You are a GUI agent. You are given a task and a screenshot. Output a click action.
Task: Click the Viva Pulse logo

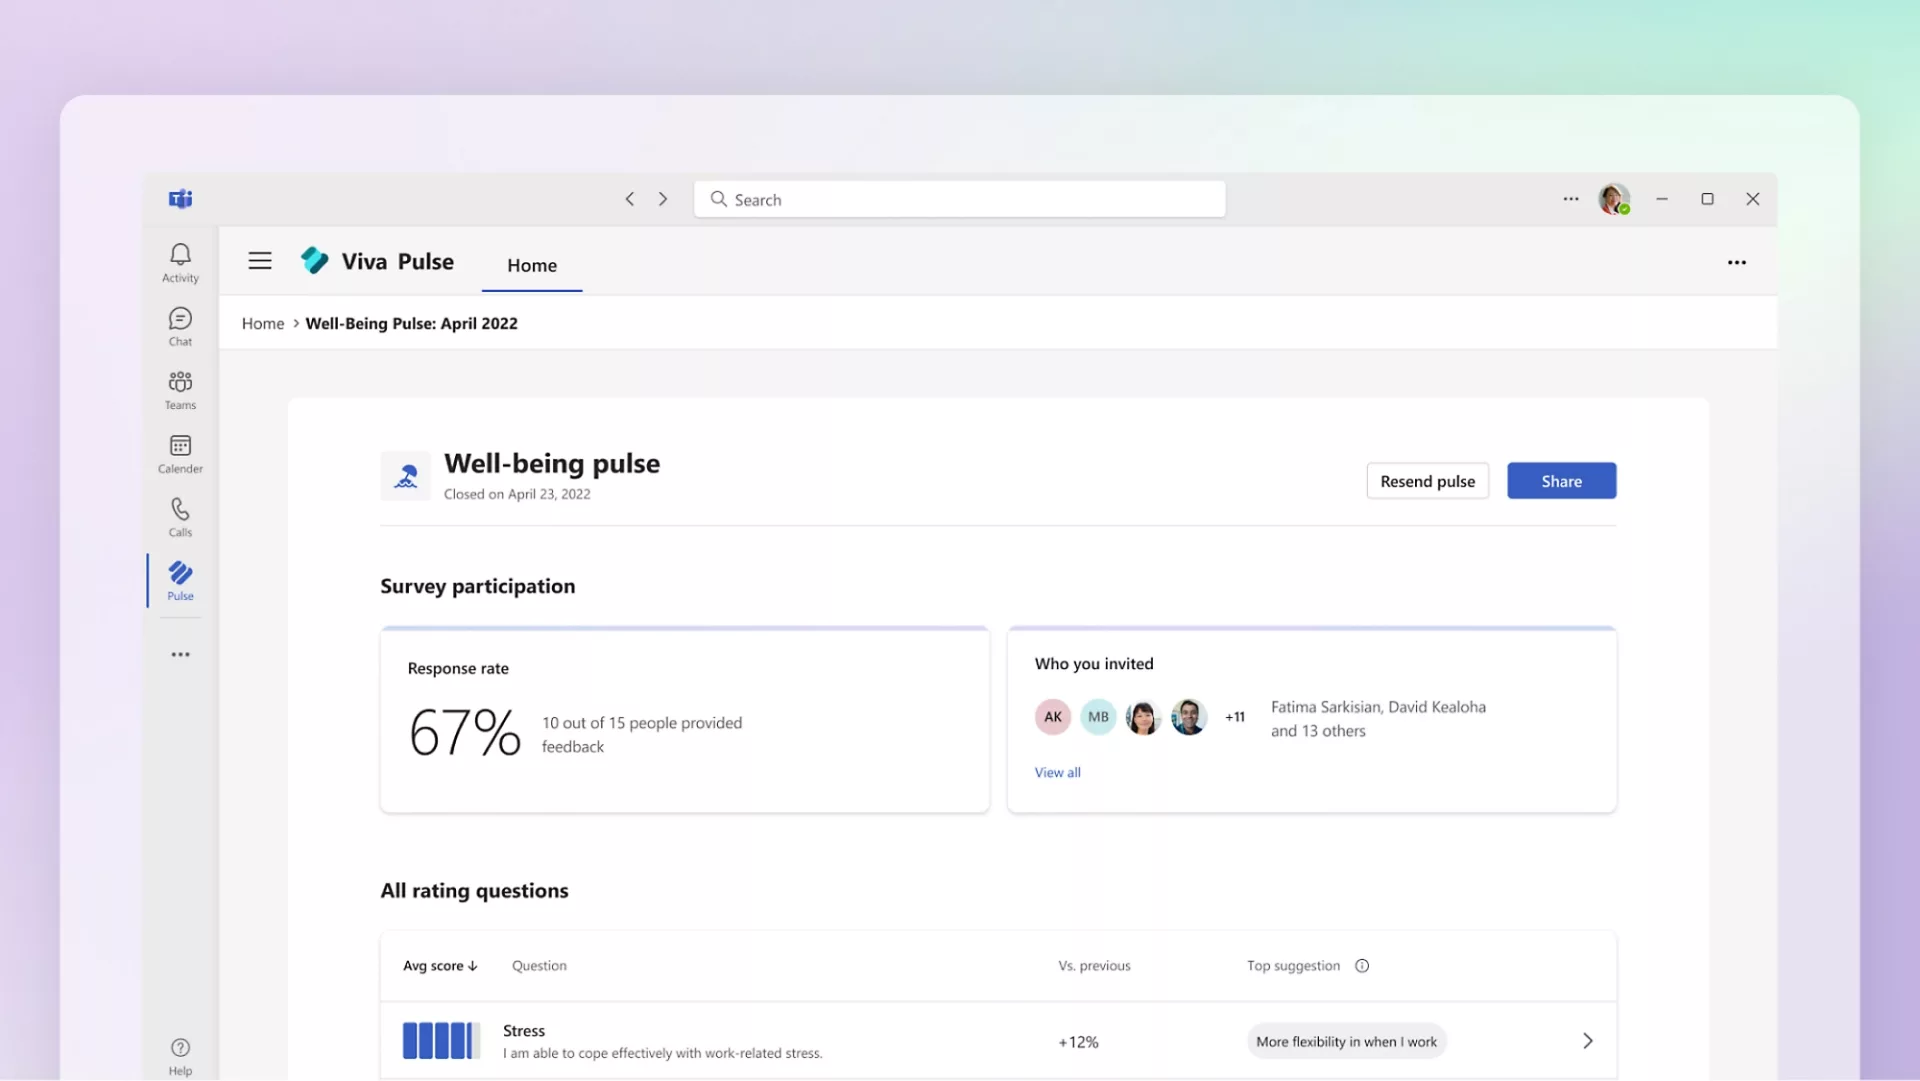[315, 261]
